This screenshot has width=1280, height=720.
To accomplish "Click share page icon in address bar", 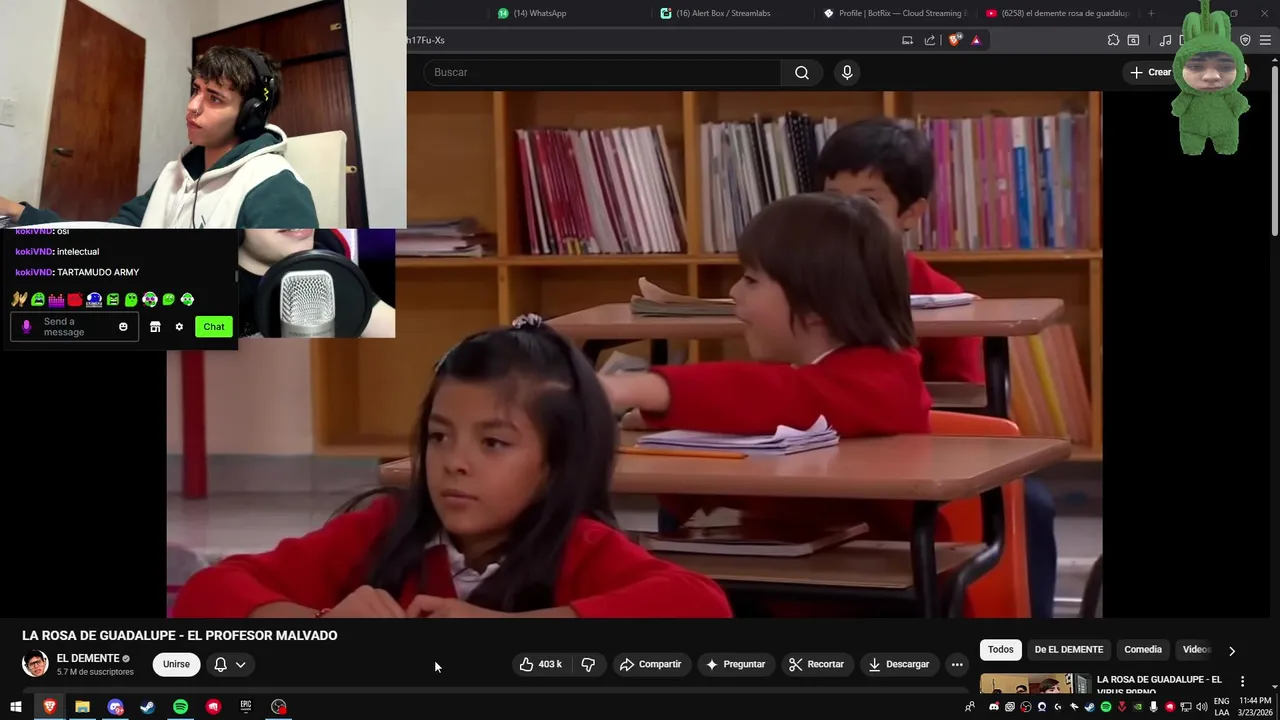I will point(930,40).
